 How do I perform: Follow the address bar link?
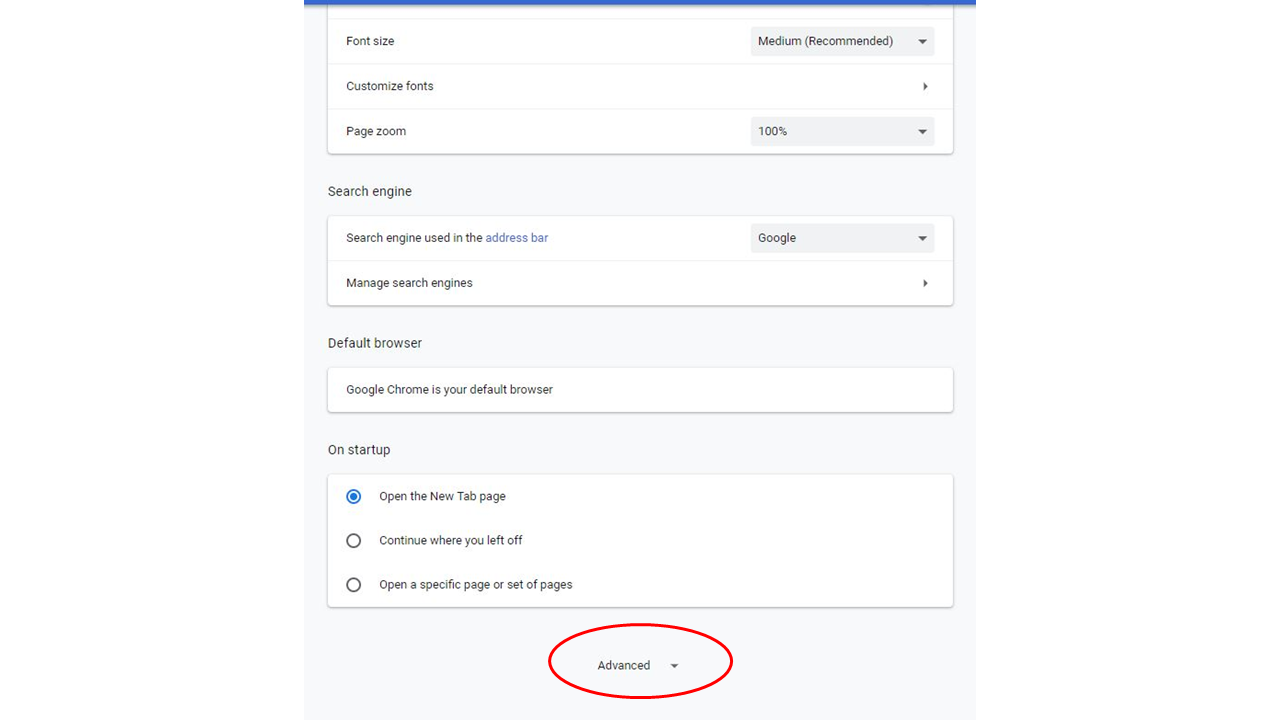tap(516, 238)
